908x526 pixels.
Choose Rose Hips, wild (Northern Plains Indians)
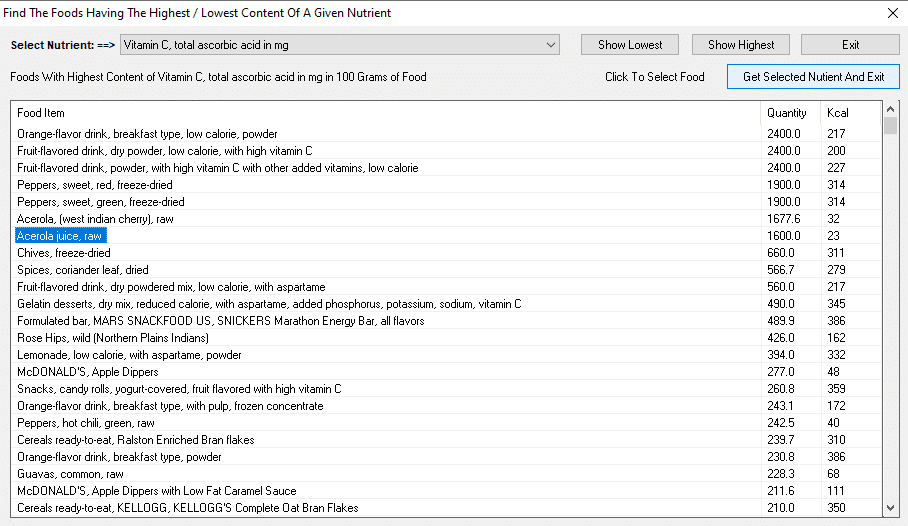tap(118, 338)
